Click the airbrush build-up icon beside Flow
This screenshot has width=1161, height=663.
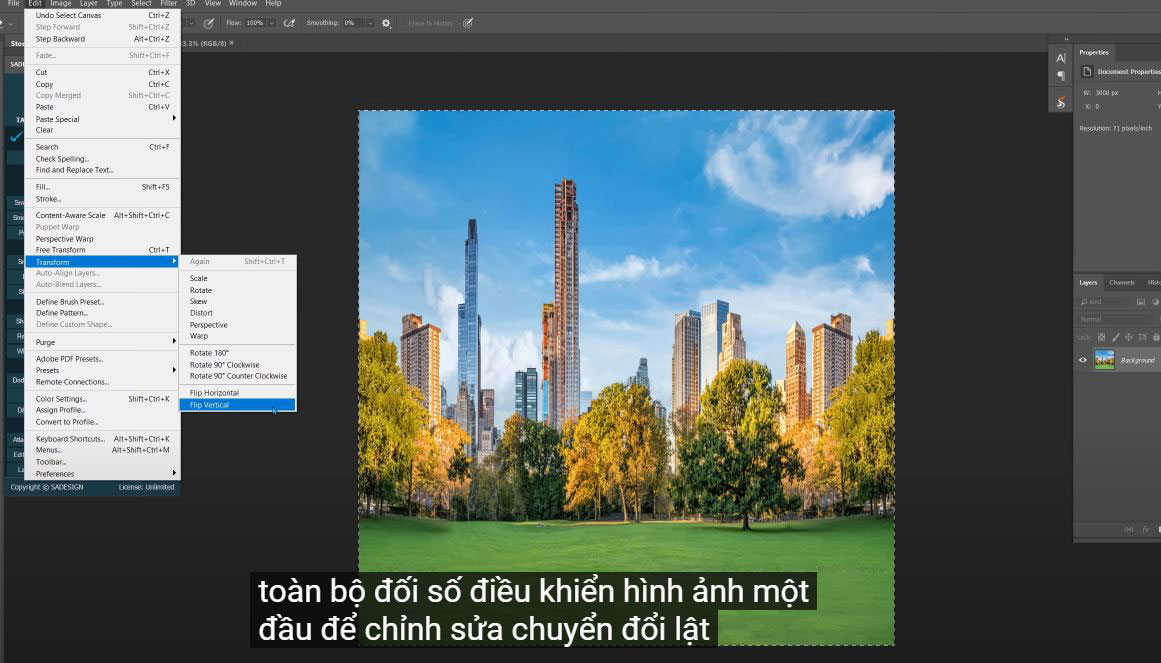[289, 22]
